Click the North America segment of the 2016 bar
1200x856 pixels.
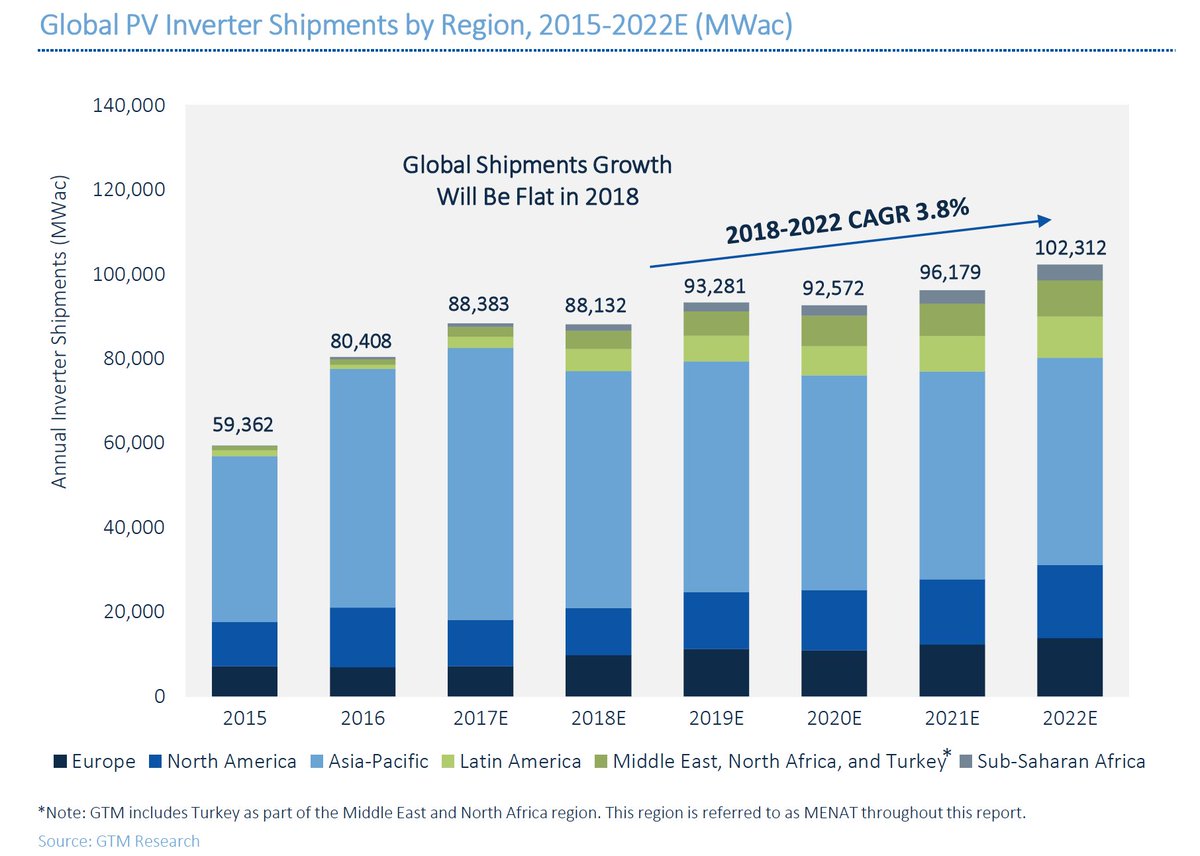tap(363, 637)
